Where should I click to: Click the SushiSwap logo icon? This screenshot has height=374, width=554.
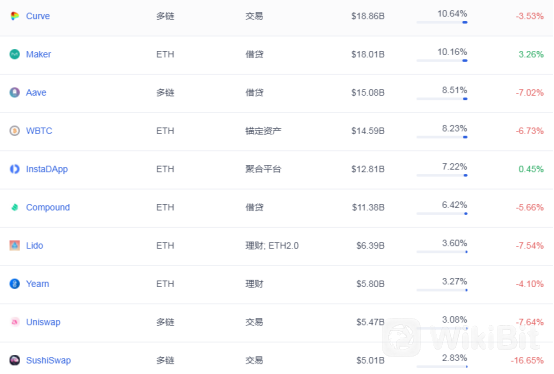[x=14, y=360]
